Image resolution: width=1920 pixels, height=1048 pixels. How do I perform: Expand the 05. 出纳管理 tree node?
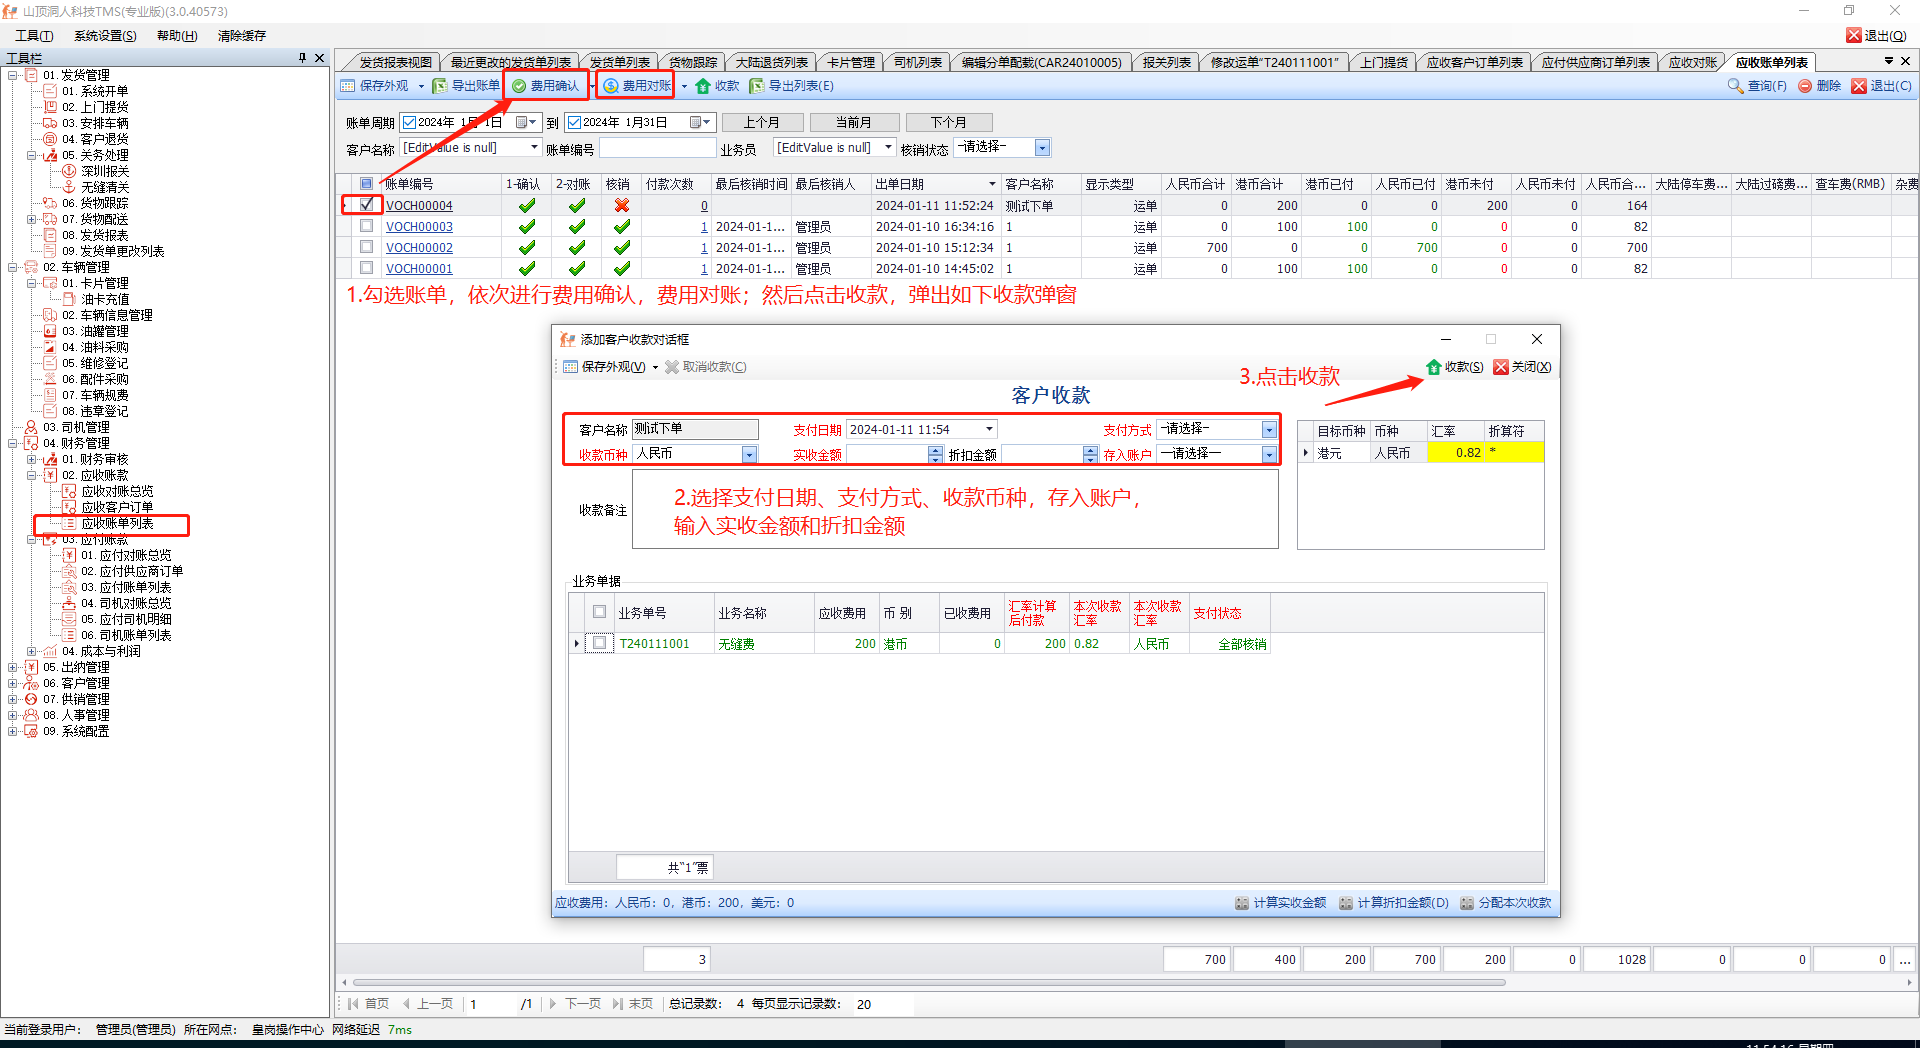point(13,667)
